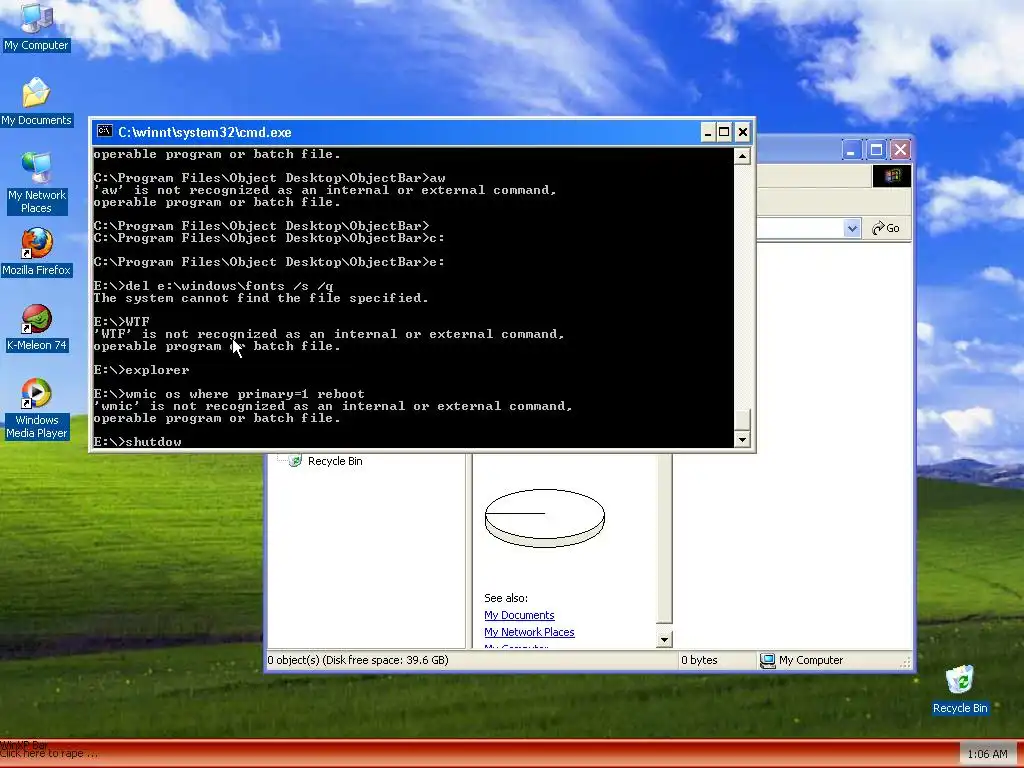1024x768 pixels.
Task: Click the cmd window scroll down arrow
Action: click(742, 440)
